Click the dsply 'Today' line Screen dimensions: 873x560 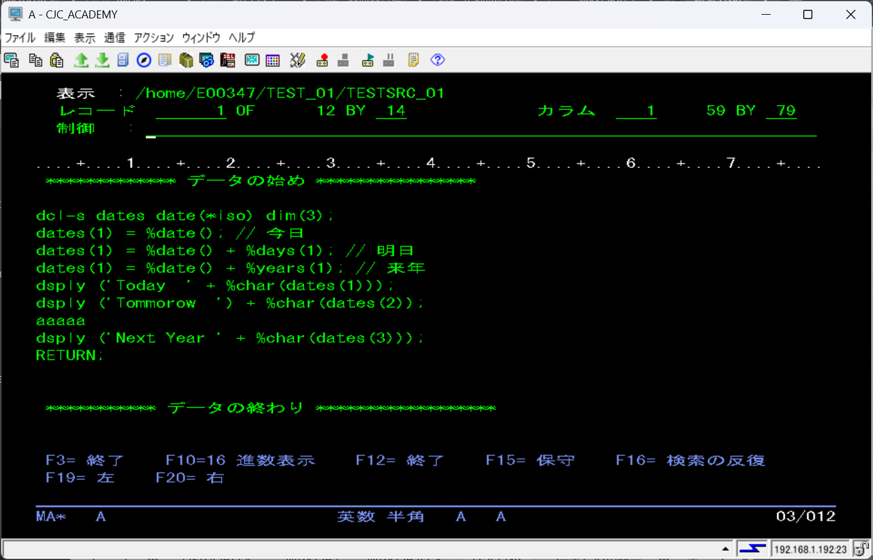(215, 286)
